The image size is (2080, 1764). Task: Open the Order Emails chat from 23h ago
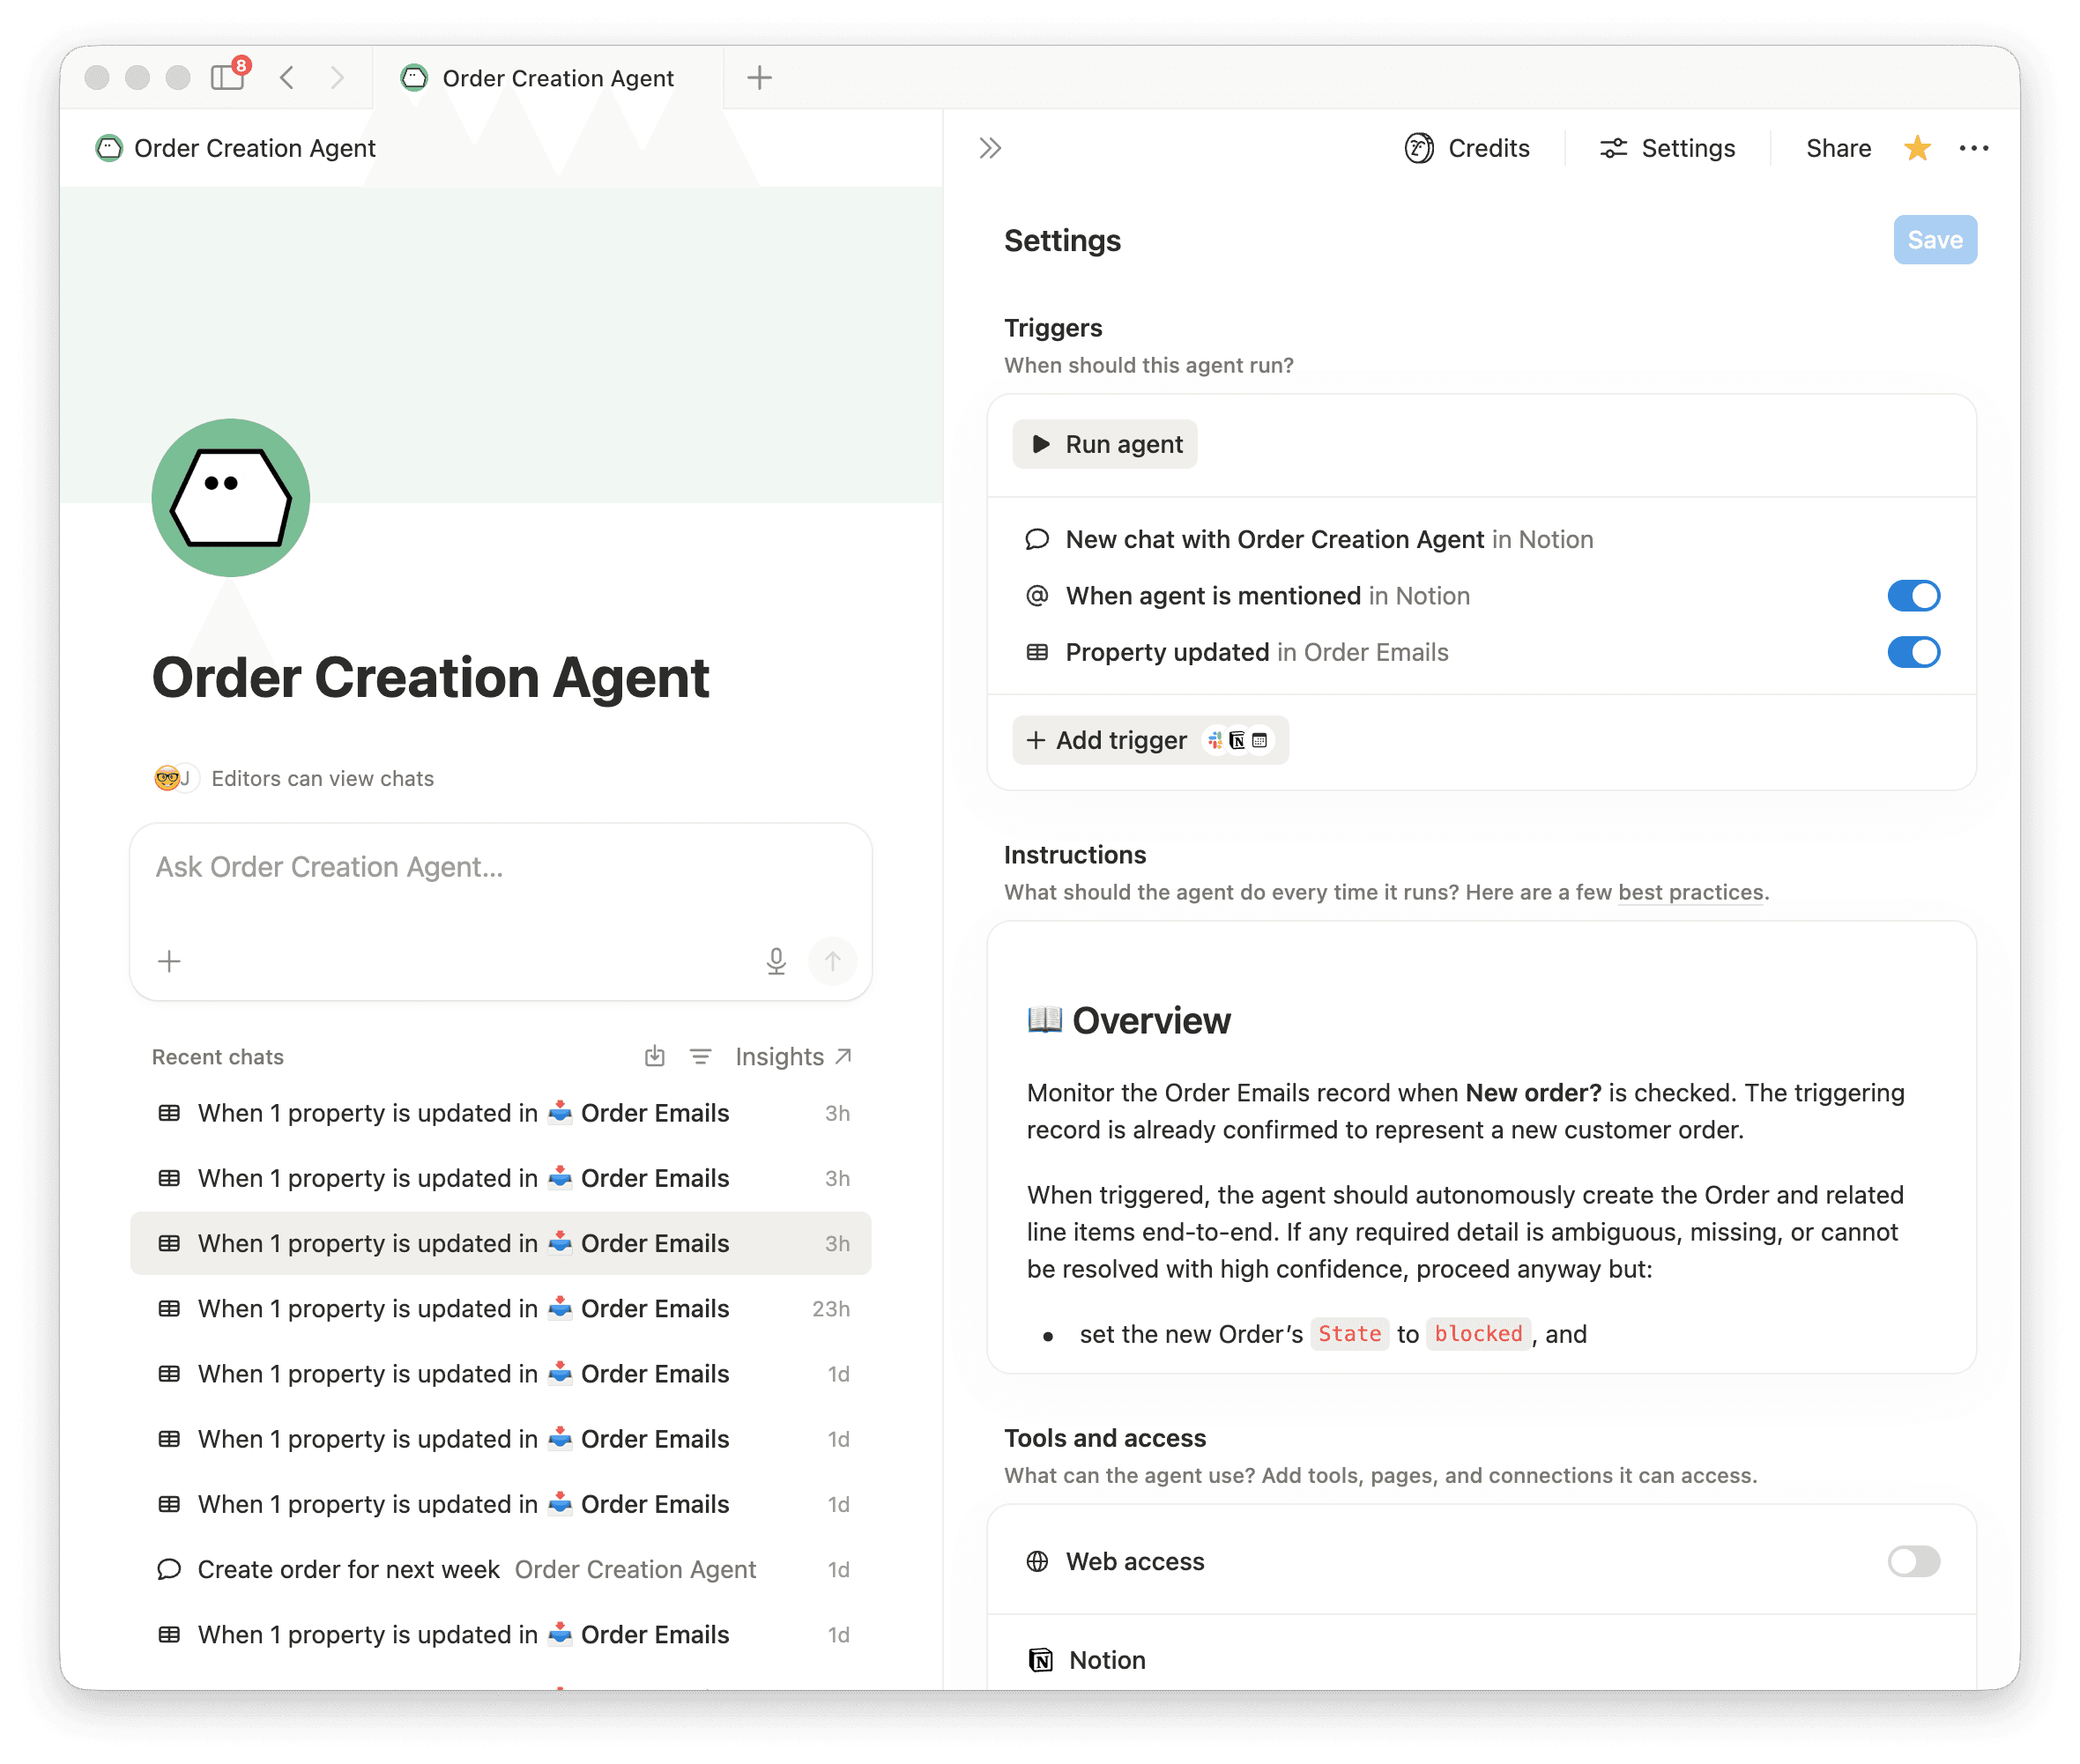tap(500, 1308)
